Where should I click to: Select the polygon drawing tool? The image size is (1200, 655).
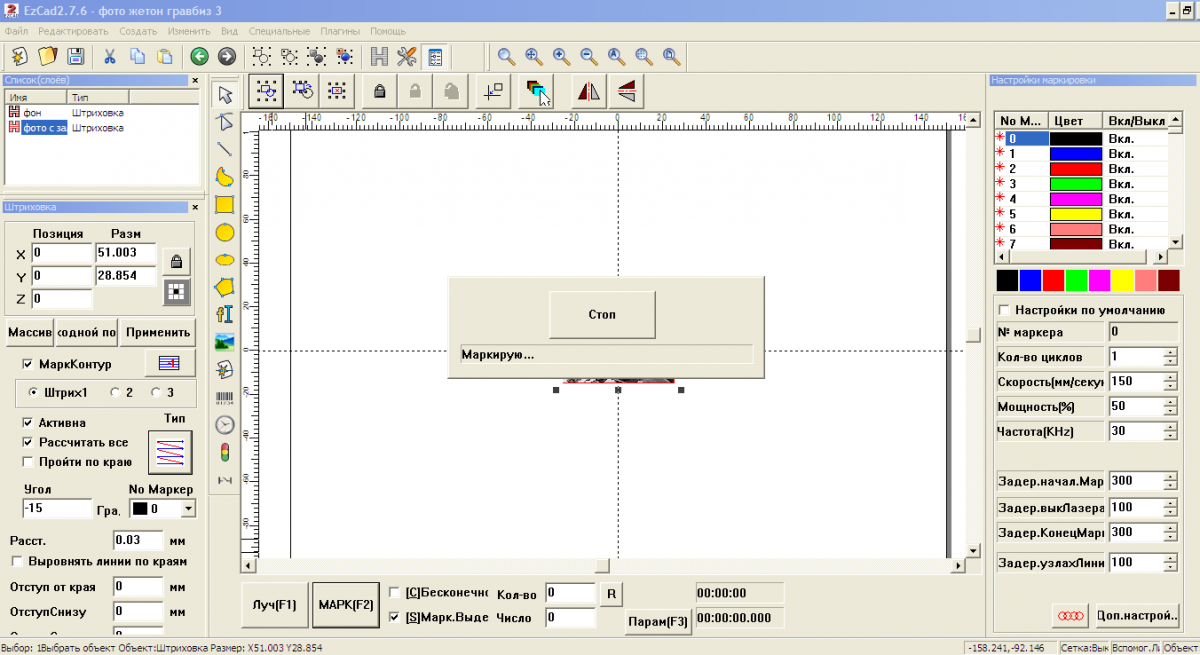coord(225,287)
